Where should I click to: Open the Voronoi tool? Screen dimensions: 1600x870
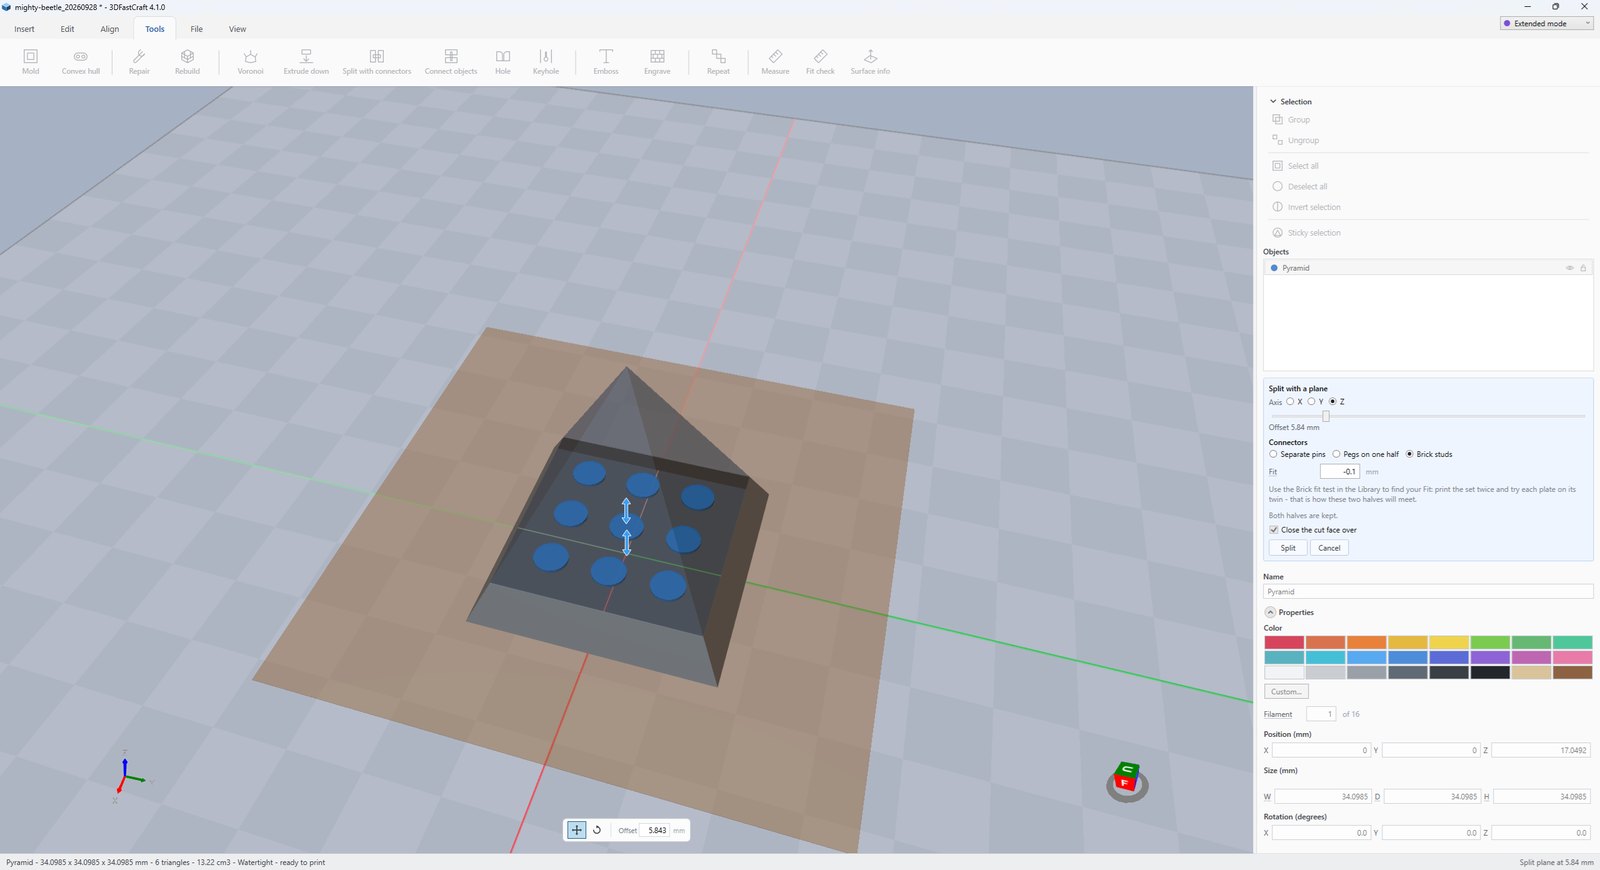(x=251, y=61)
